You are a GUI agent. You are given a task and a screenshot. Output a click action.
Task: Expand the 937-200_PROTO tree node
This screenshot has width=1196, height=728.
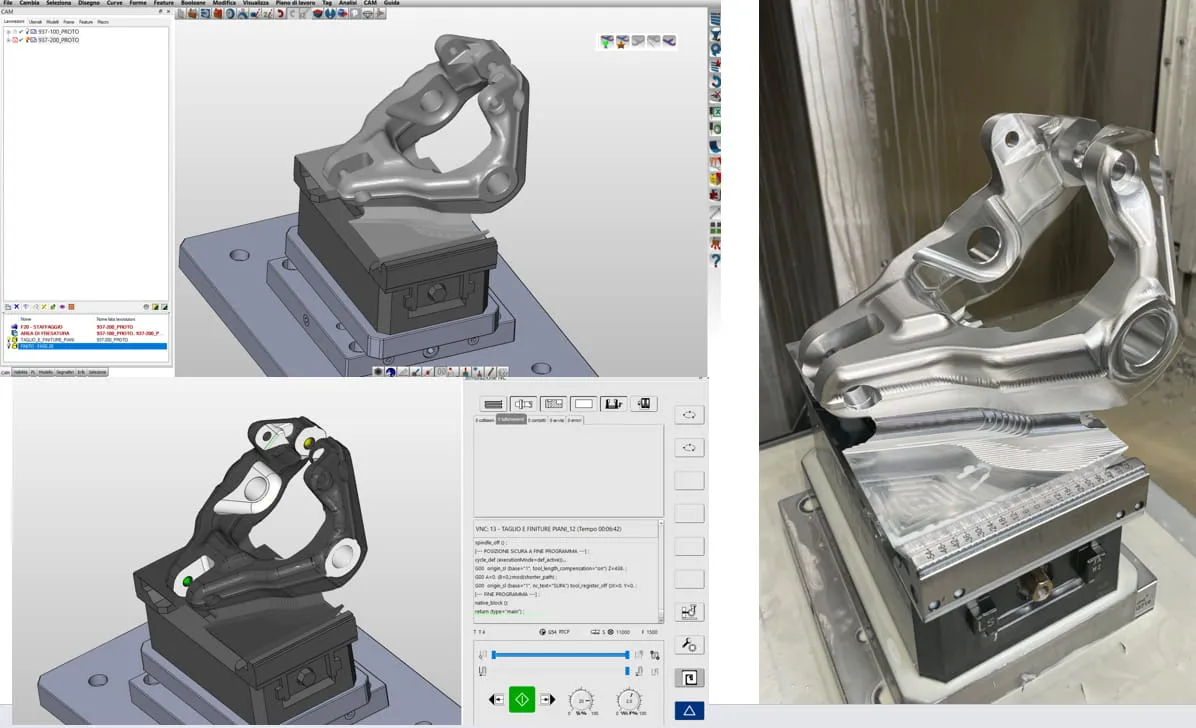point(8,40)
